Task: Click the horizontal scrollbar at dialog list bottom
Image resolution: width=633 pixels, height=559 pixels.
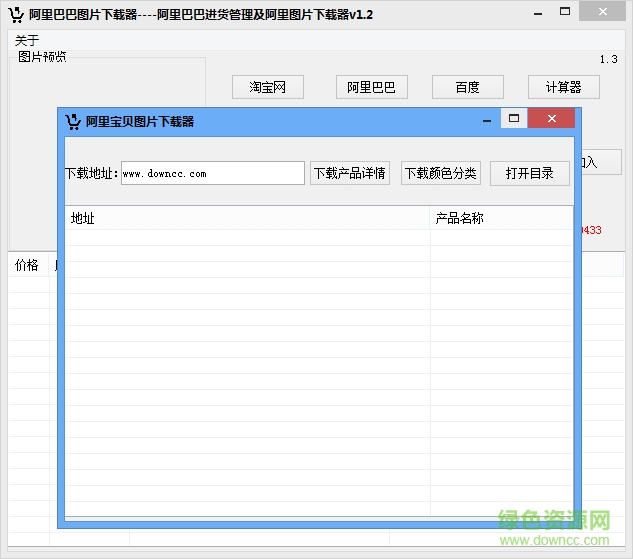Action: coord(318,519)
